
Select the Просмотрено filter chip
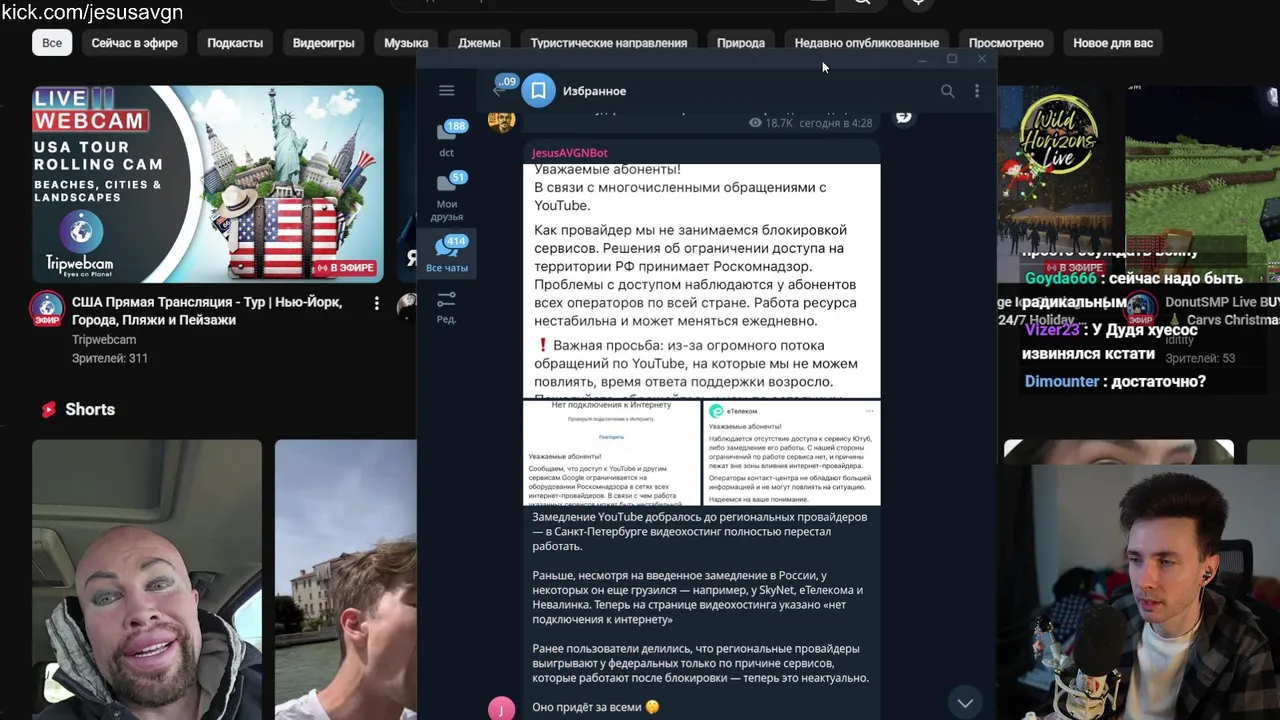(1006, 43)
